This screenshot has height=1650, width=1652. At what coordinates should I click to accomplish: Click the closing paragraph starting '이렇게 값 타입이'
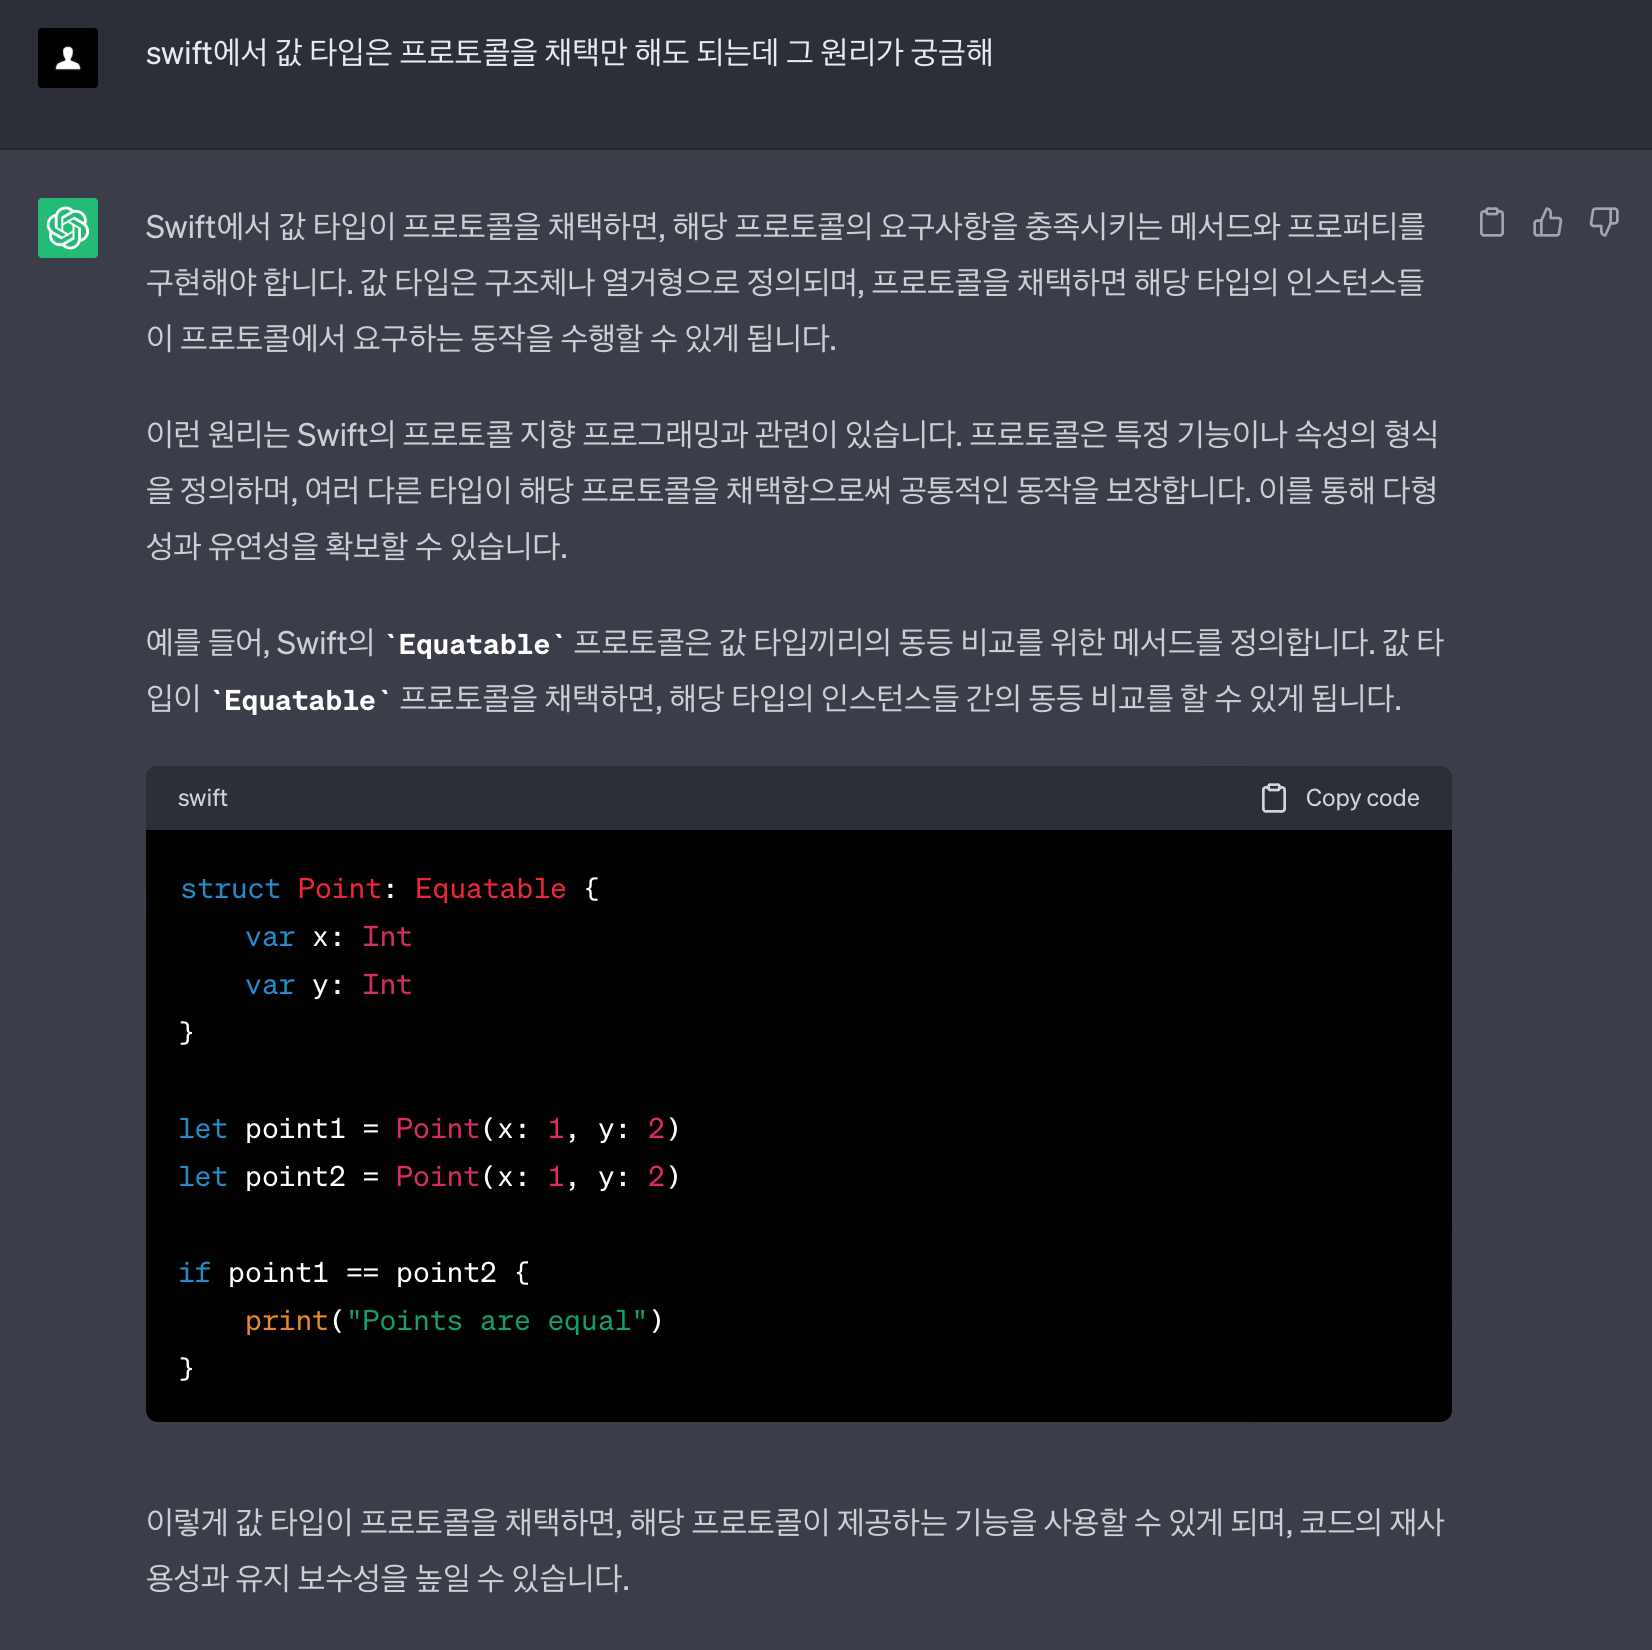[795, 1550]
